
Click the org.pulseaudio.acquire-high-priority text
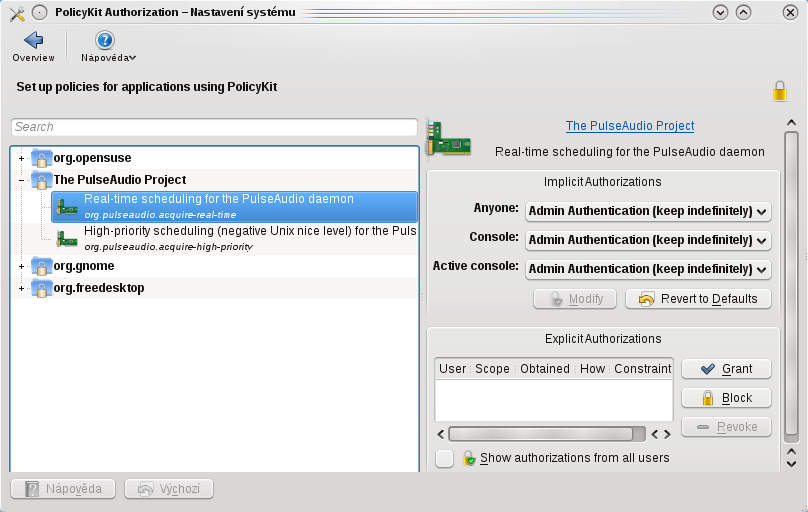[x=169, y=247]
